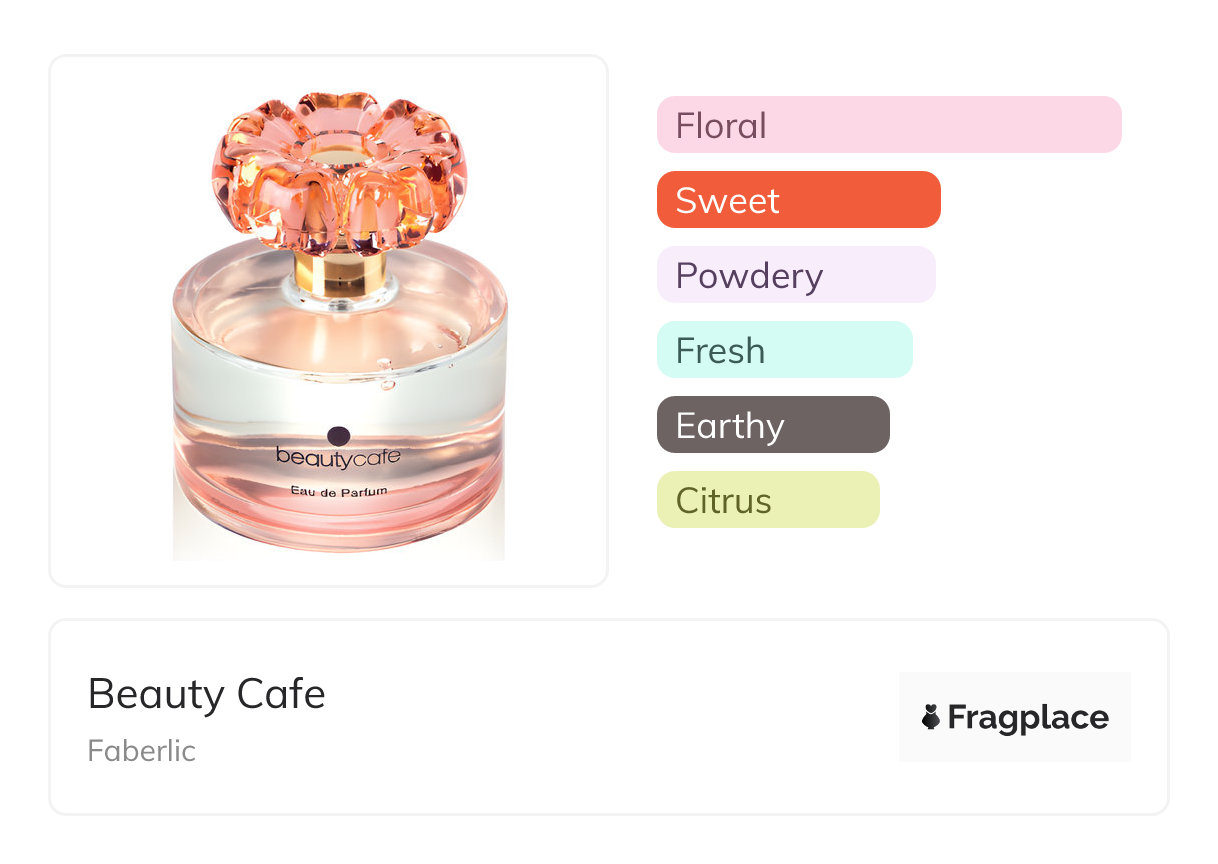Click the Fragplace bottle logo icon
1218x864 pixels.
931,717
